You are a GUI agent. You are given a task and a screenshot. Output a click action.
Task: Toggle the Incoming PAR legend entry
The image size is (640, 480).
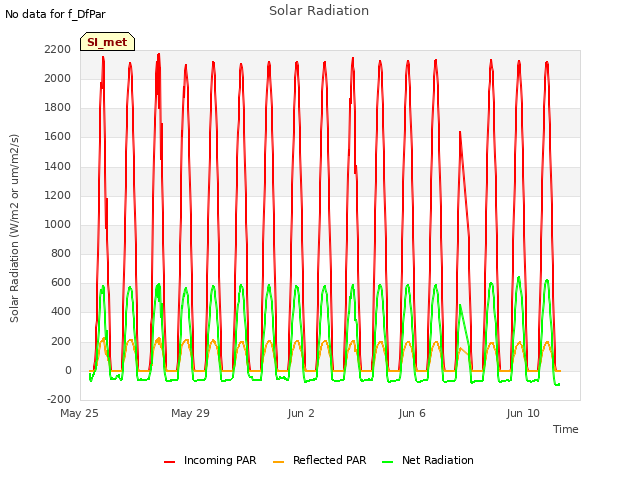(210, 460)
